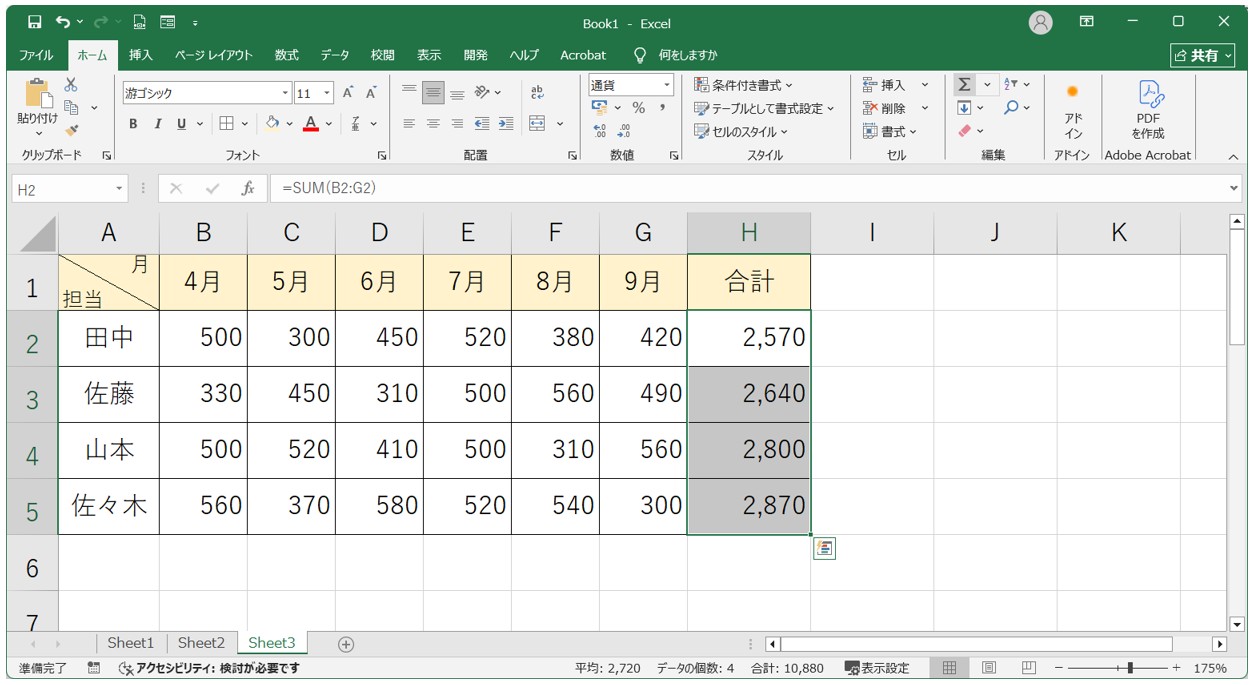Click the wrap text icon
The height and width of the screenshot is (685, 1254).
(x=537, y=93)
